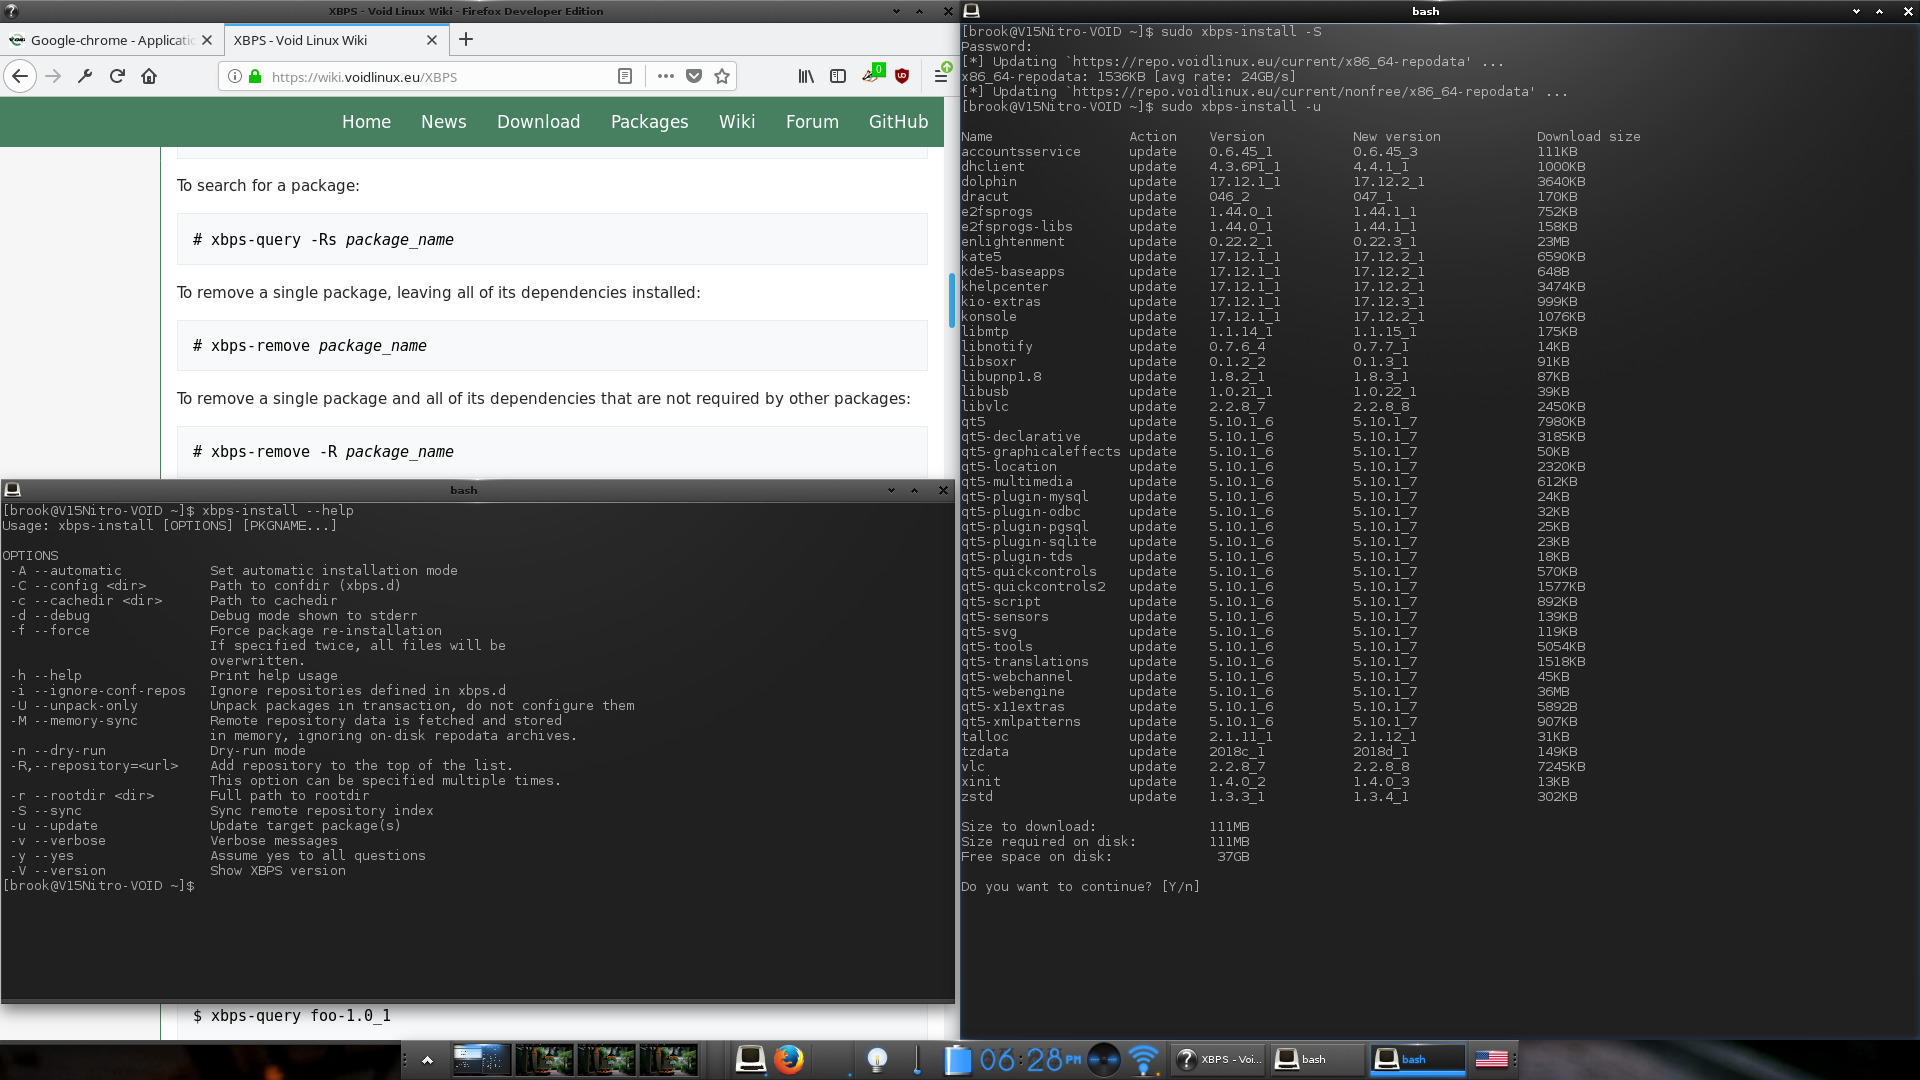Open the Wi-Fi network icon
Image resolution: width=1920 pixels, height=1080 pixels.
[x=1144, y=1059]
